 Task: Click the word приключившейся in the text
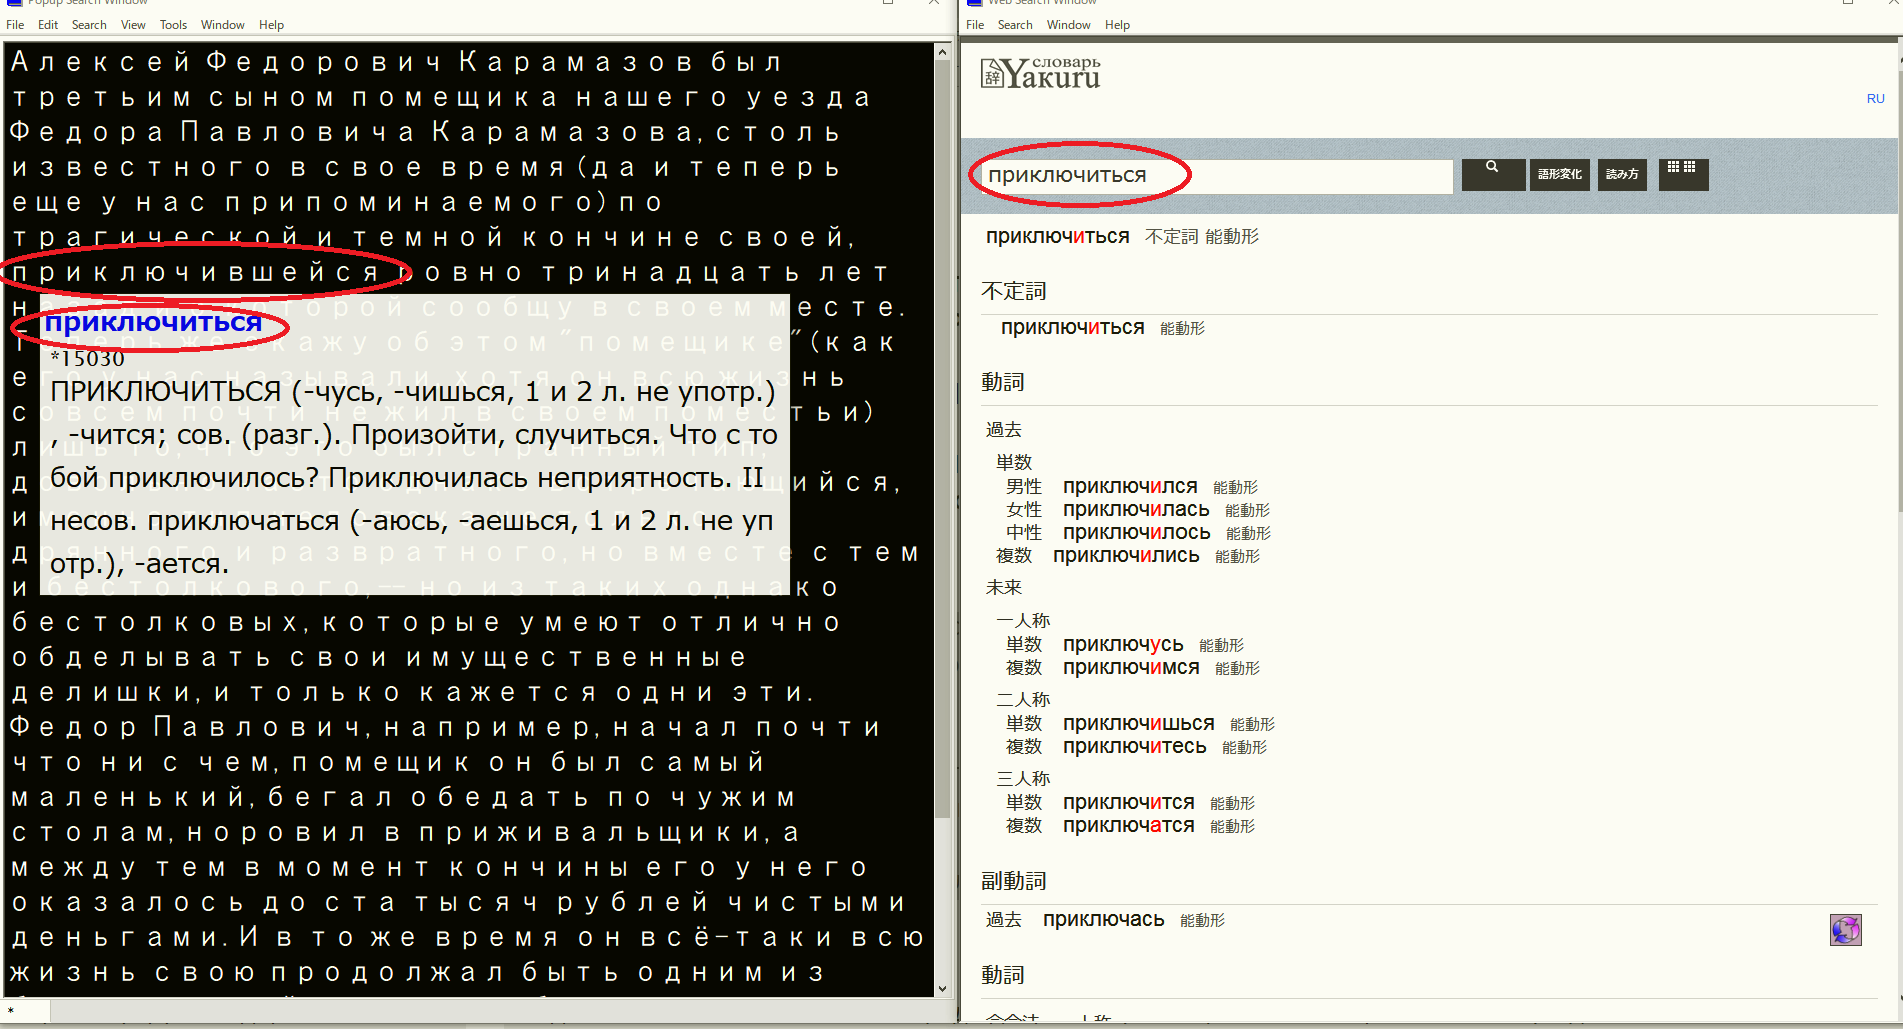(196, 273)
